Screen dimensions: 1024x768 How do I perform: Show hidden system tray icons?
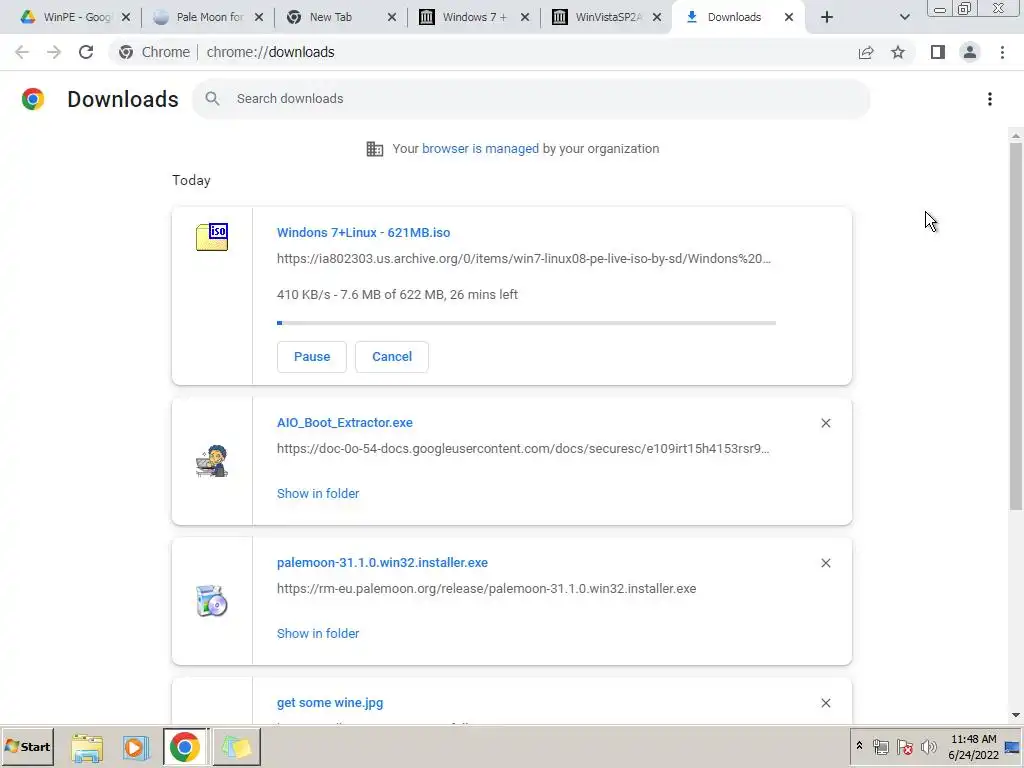point(859,746)
